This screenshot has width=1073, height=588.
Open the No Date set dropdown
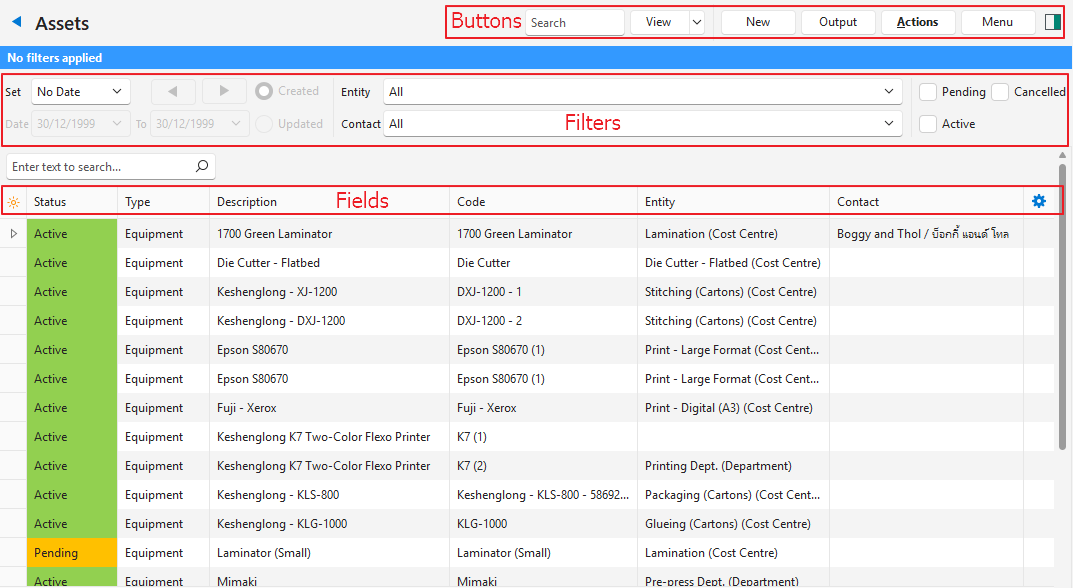click(81, 92)
